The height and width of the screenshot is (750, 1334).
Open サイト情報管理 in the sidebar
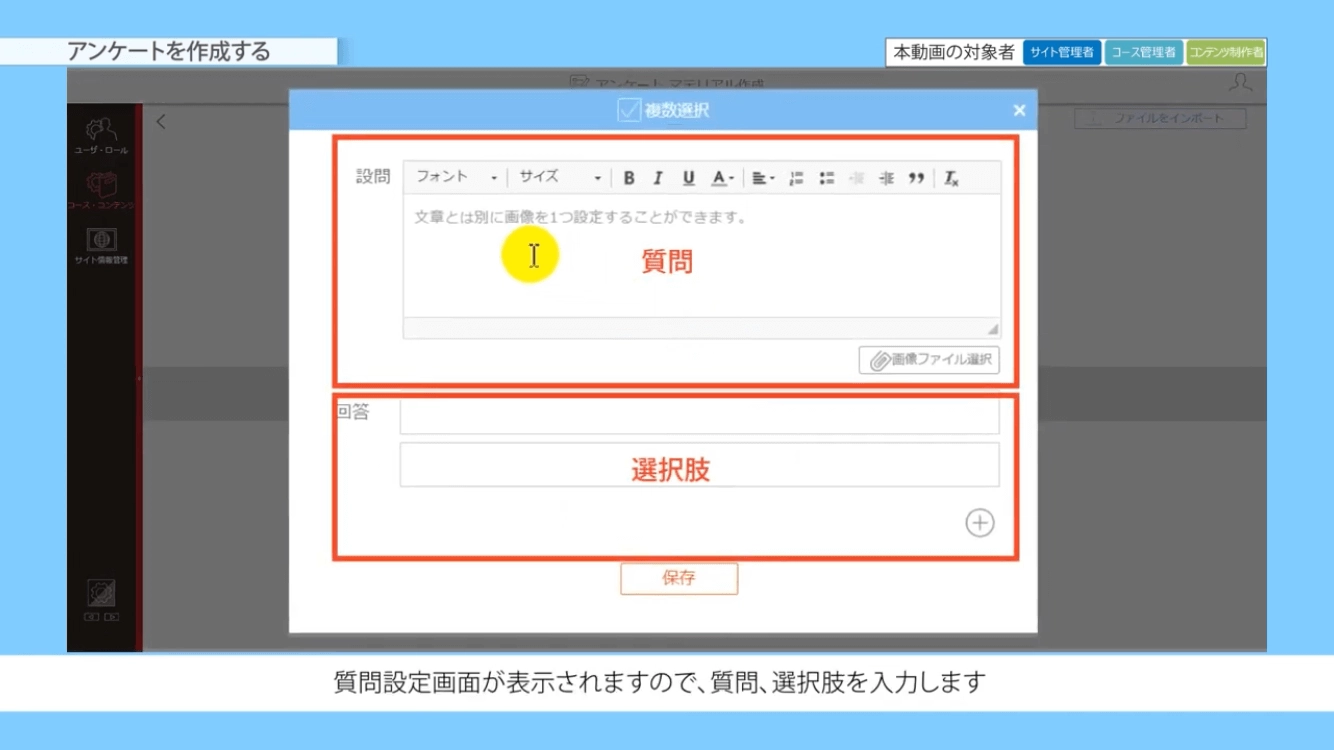point(101,246)
